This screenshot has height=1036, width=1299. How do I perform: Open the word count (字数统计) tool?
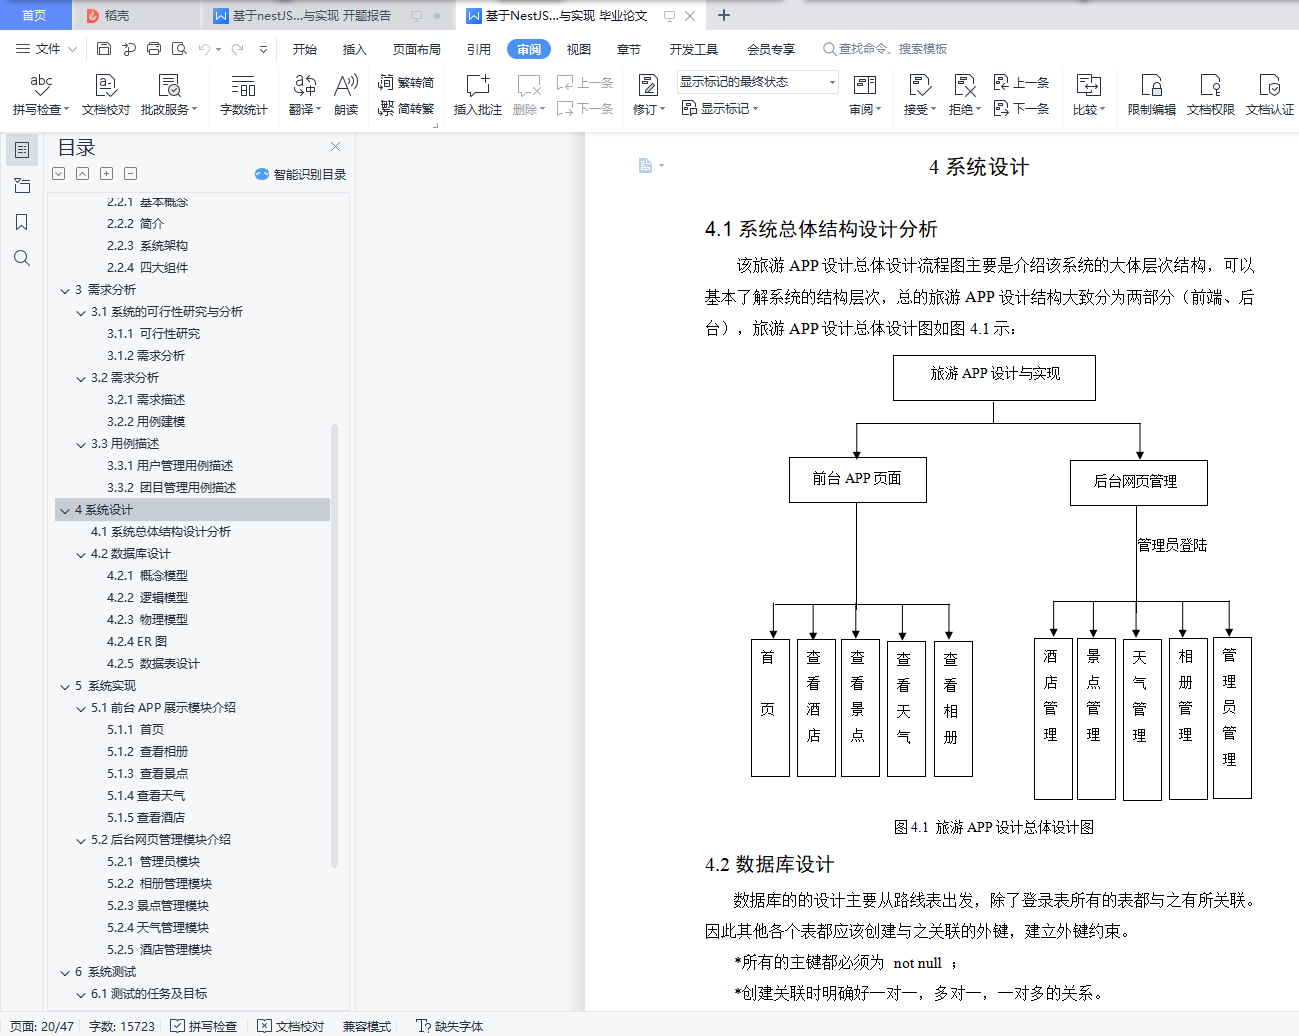[243, 94]
